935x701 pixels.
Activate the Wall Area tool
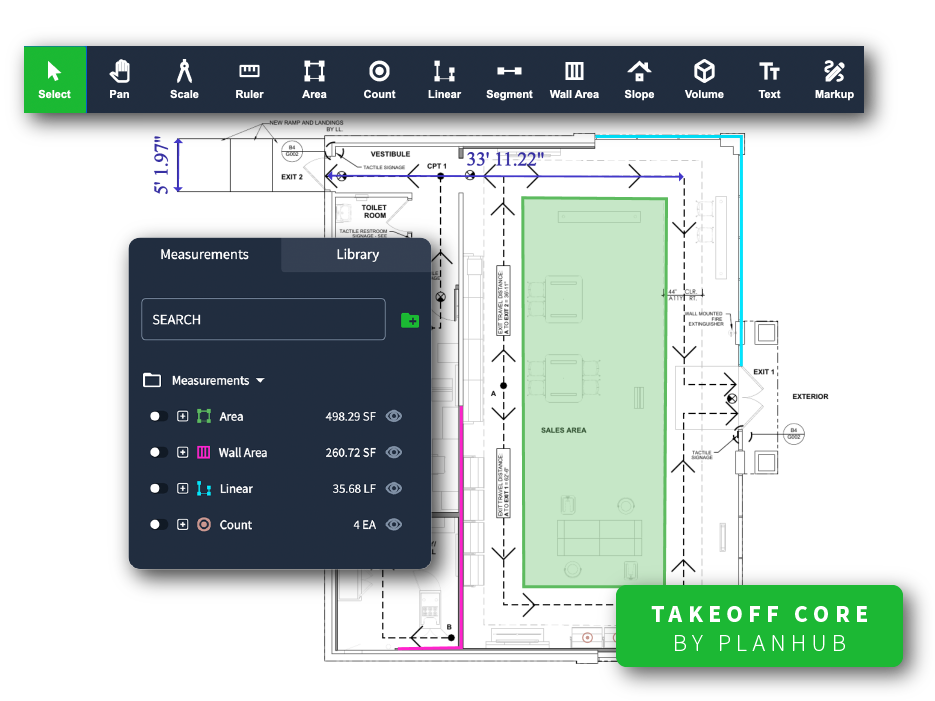(574, 79)
